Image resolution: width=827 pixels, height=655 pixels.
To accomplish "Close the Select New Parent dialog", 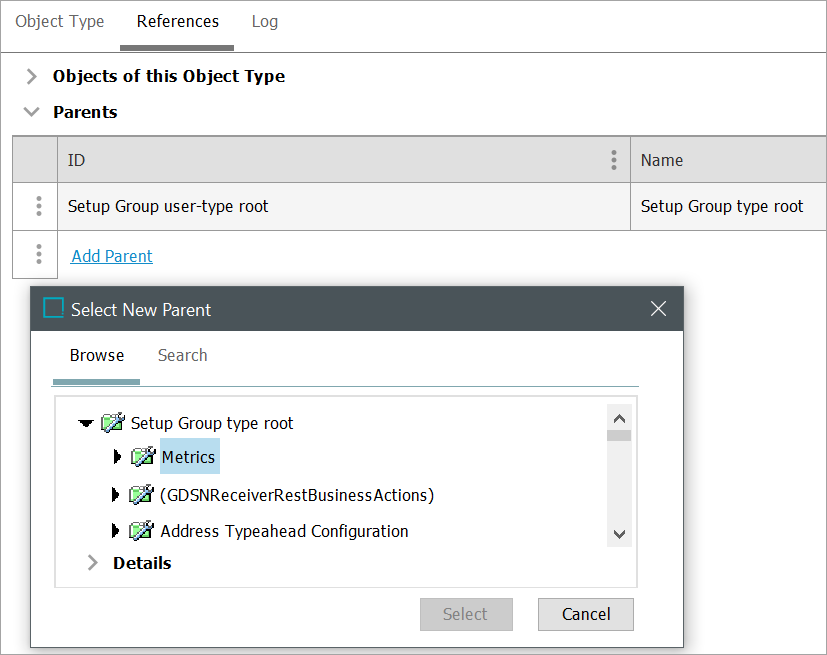I will pos(658,309).
